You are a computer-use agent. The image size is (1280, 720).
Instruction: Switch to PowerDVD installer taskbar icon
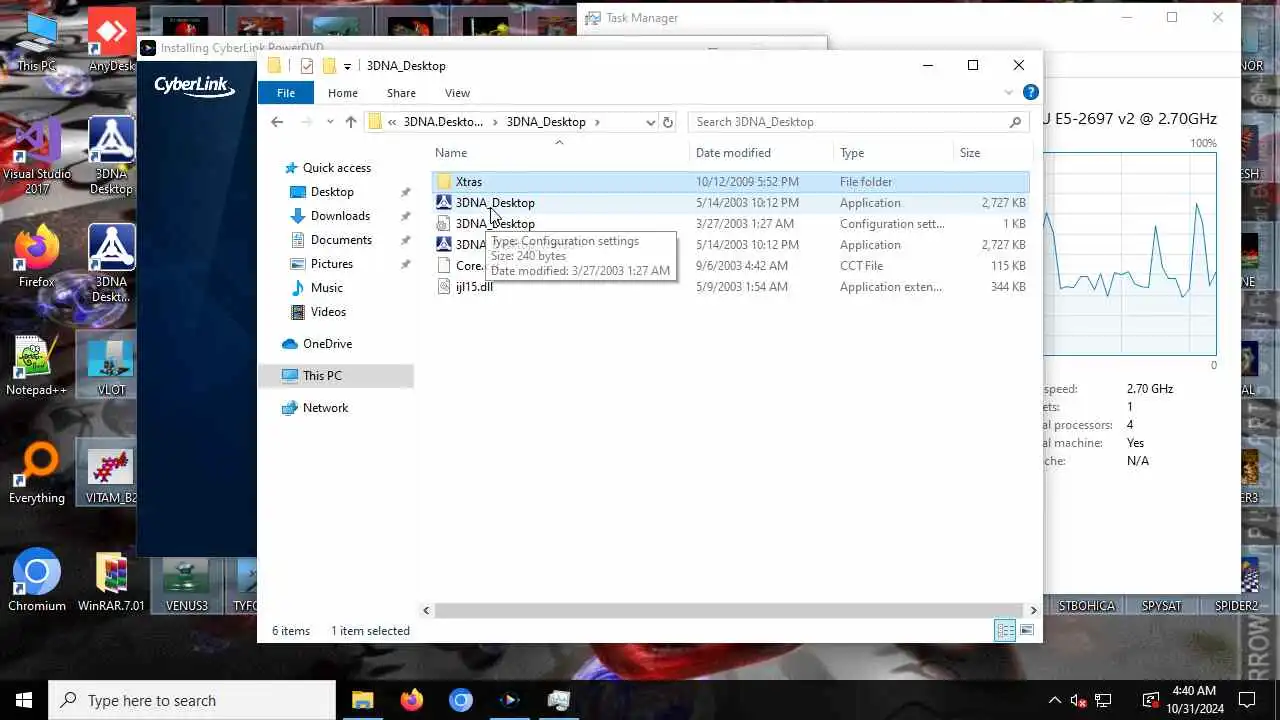point(510,700)
